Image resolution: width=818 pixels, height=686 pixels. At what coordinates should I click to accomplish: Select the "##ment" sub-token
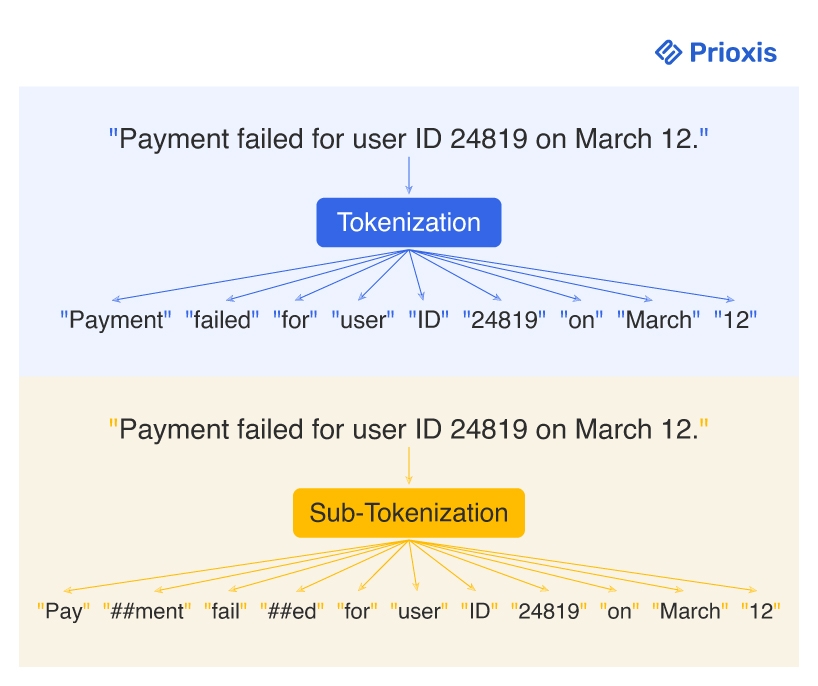point(144,612)
